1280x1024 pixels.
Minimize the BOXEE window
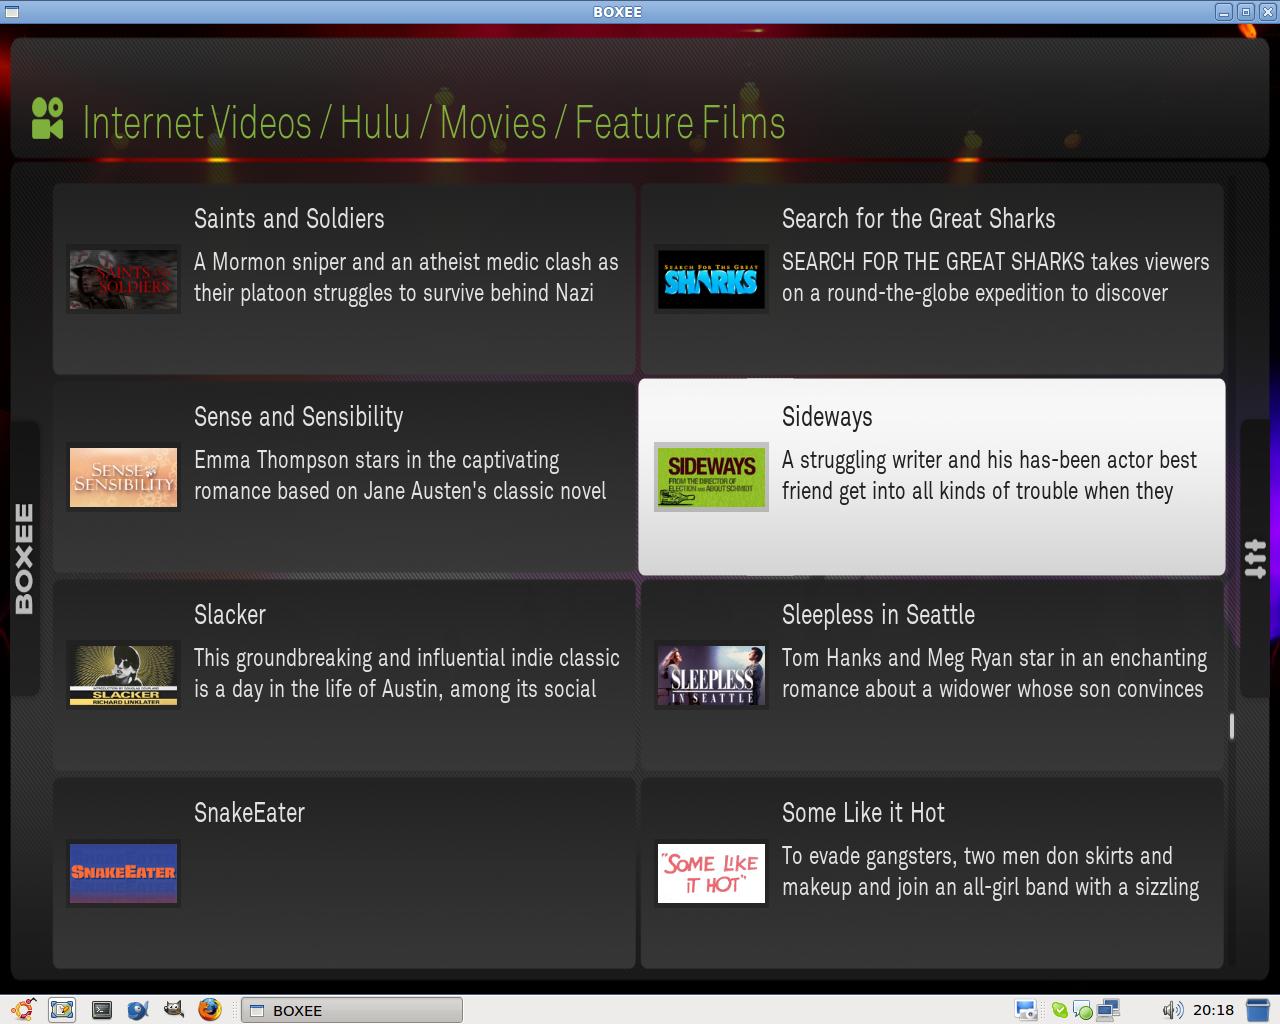[x=1224, y=12]
